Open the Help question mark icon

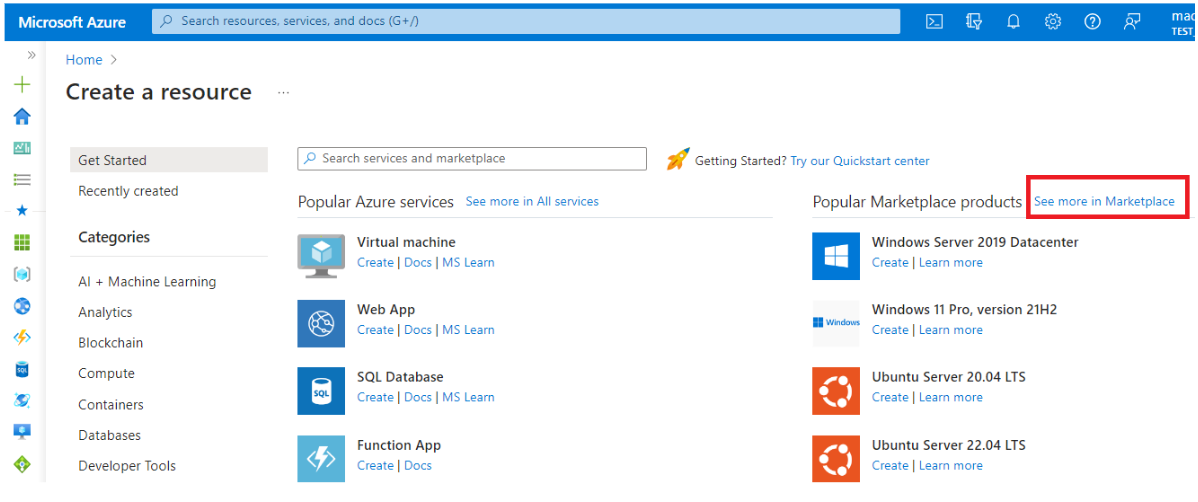pyautogui.click(x=1093, y=21)
